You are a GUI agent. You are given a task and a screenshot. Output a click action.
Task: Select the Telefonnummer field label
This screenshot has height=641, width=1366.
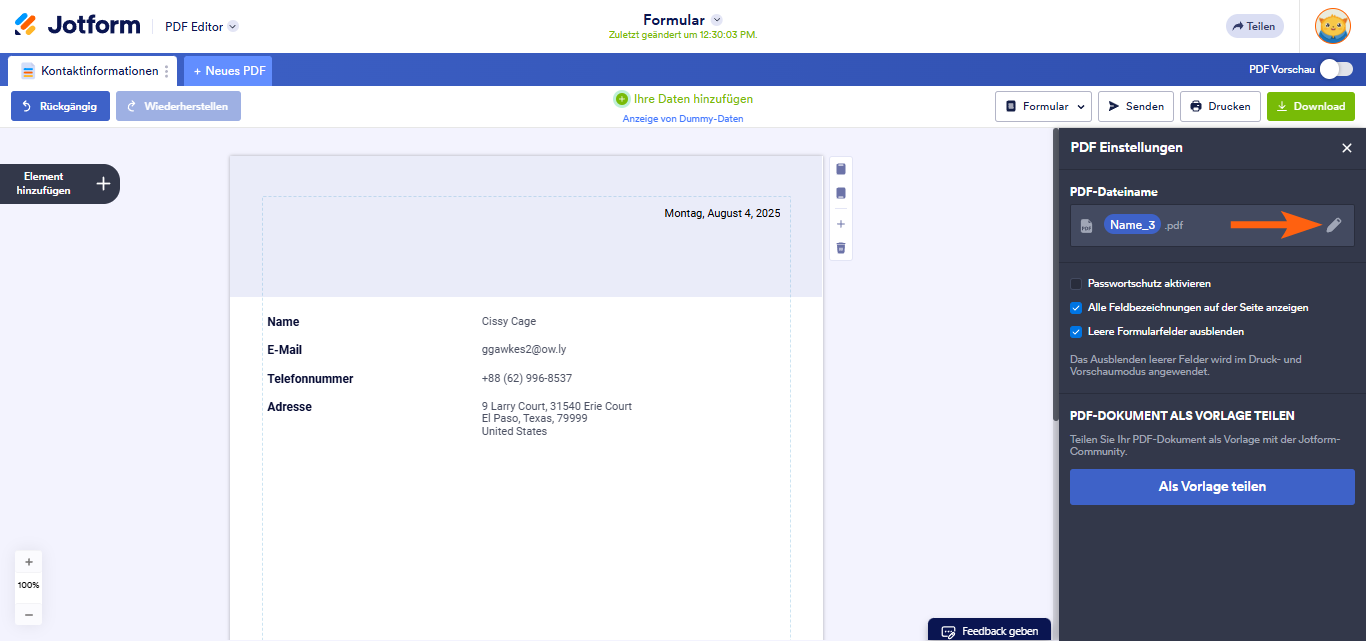[310, 379]
